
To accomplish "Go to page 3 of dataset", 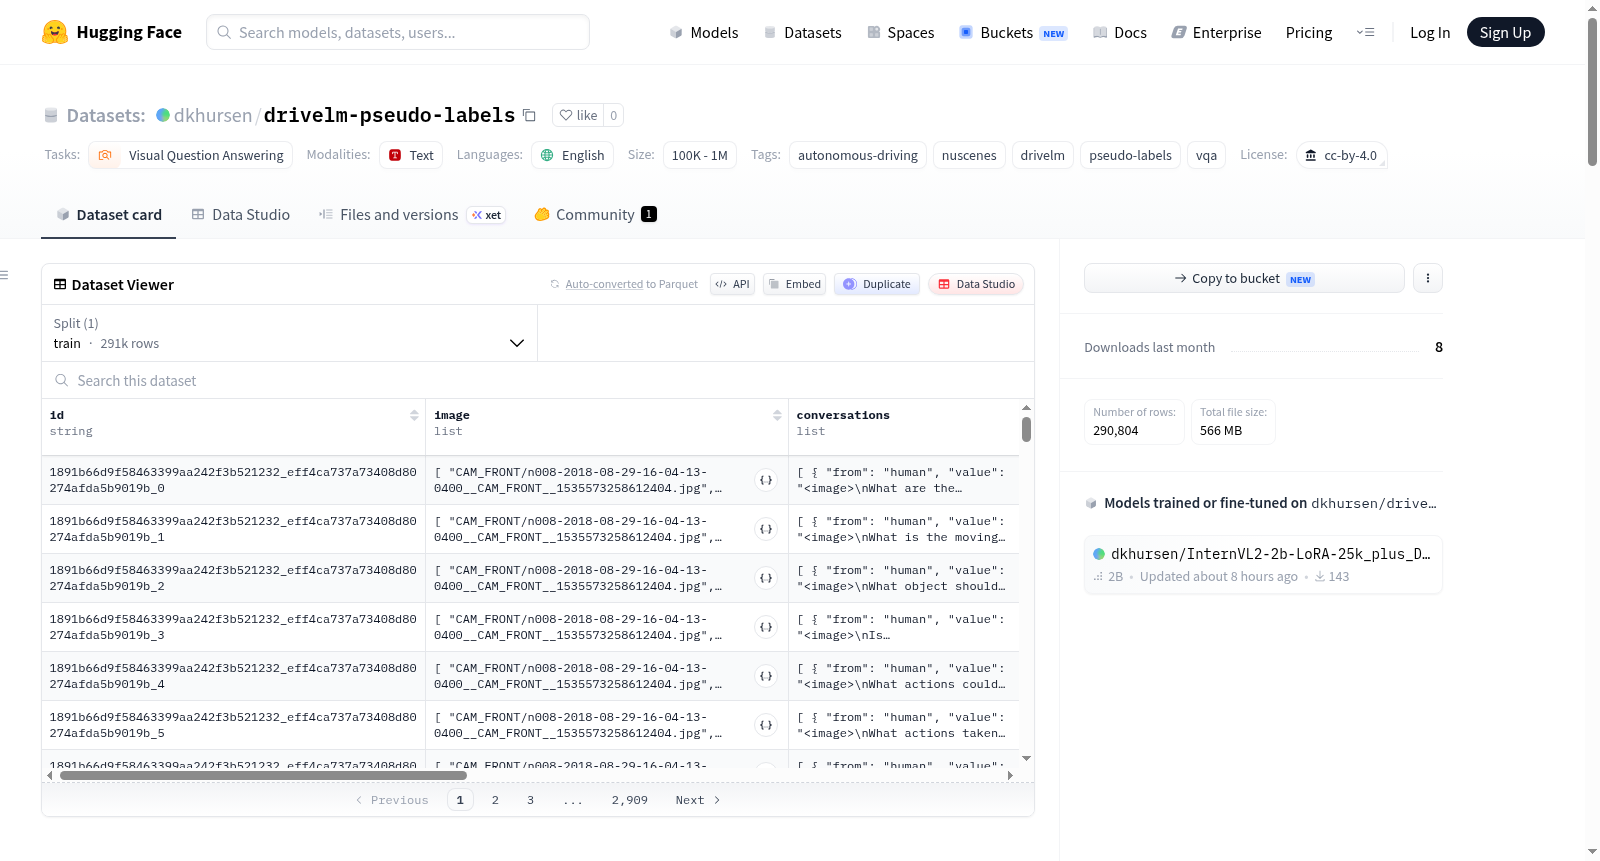I will pyautogui.click(x=530, y=800).
